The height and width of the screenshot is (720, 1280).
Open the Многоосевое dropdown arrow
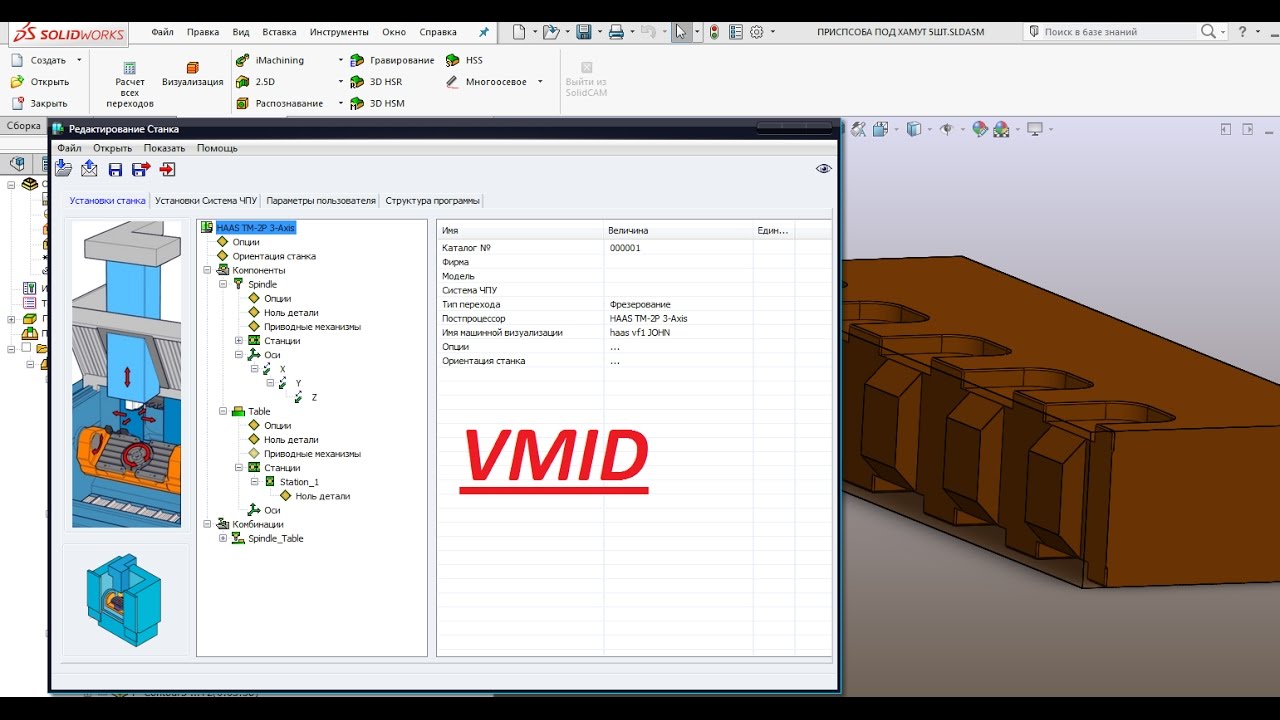click(540, 82)
